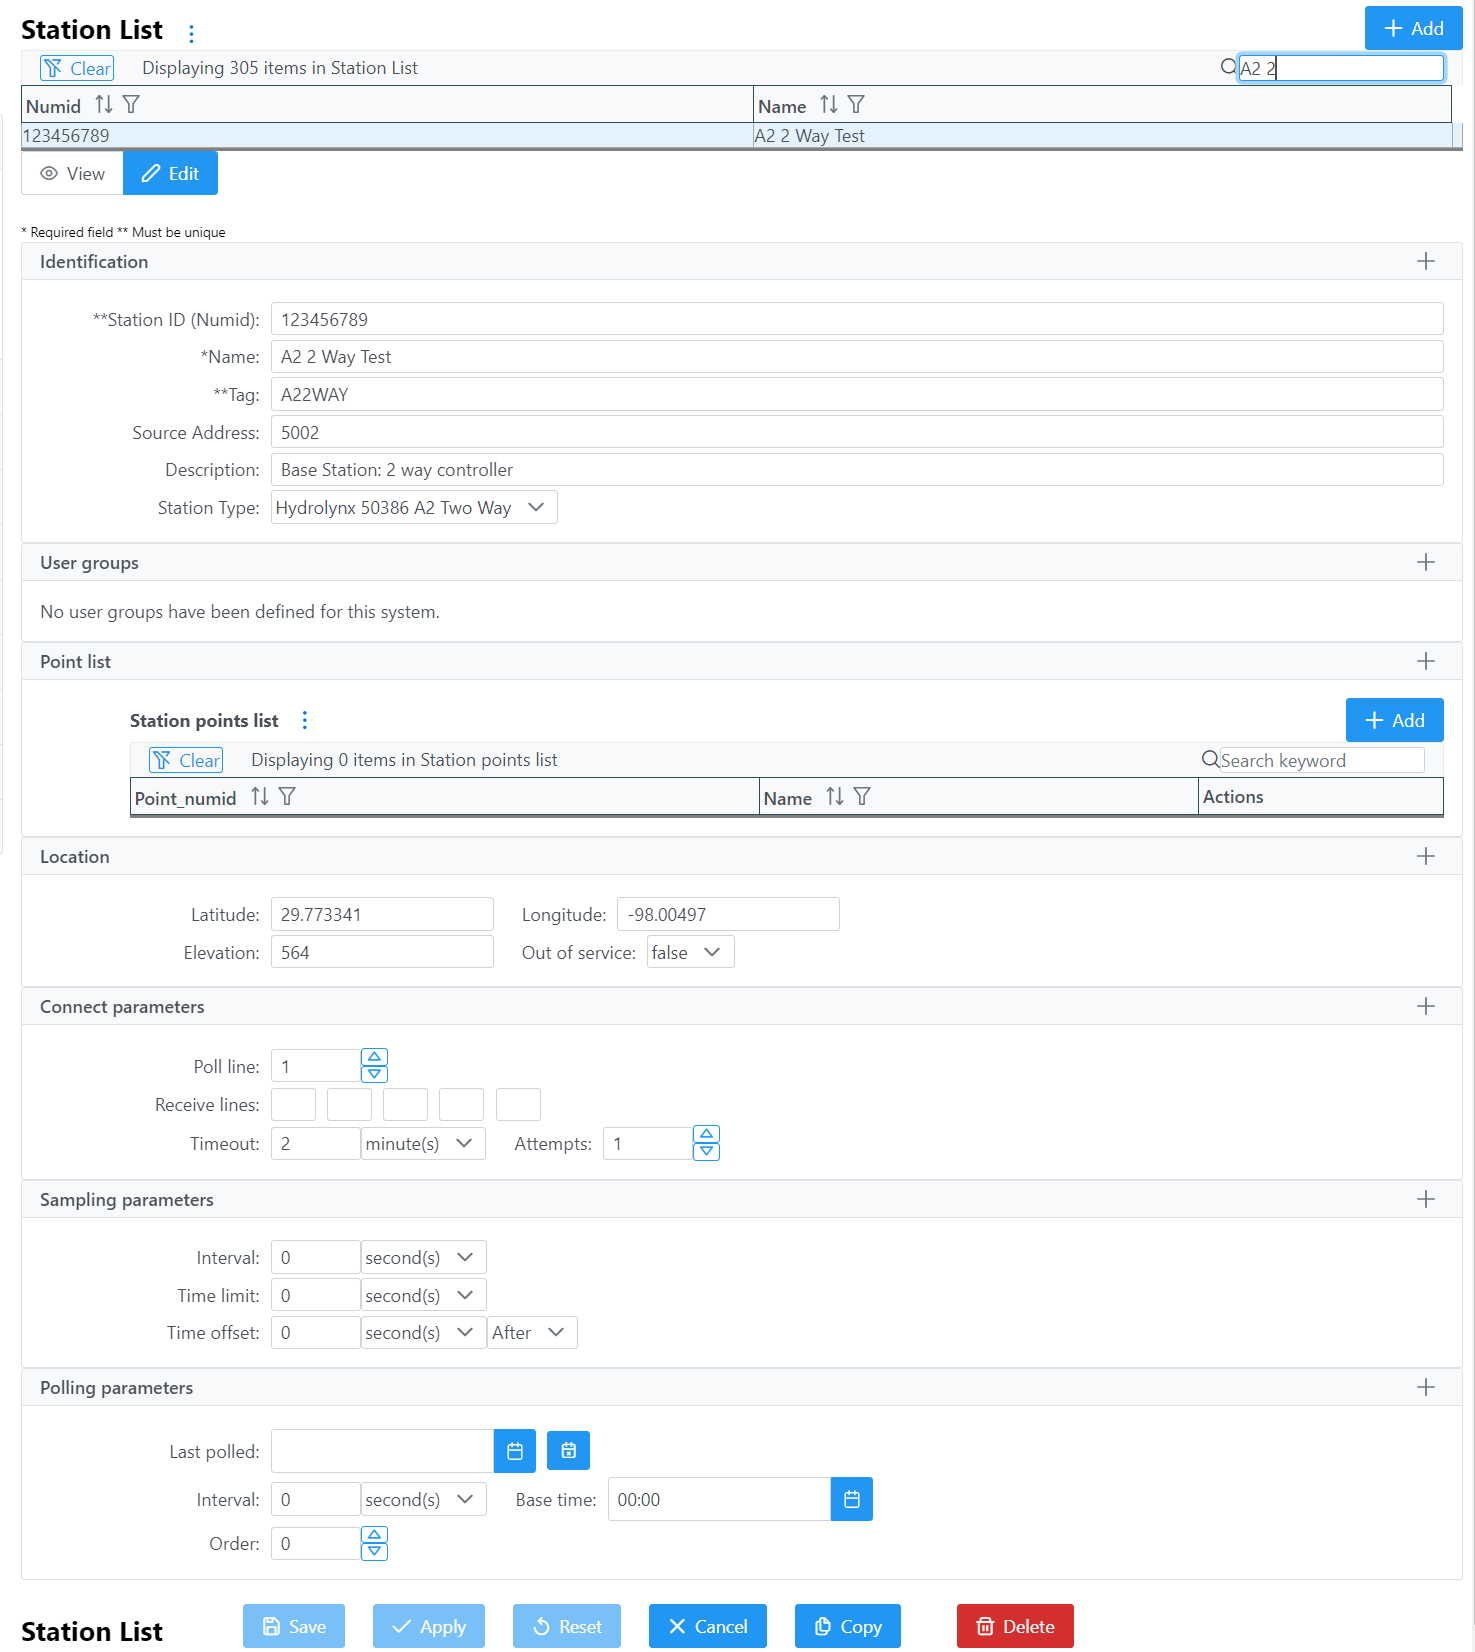Image resolution: width=1475 pixels, height=1652 pixels.
Task: Delete the A2 2 Way Test station
Action: [x=1014, y=1626]
